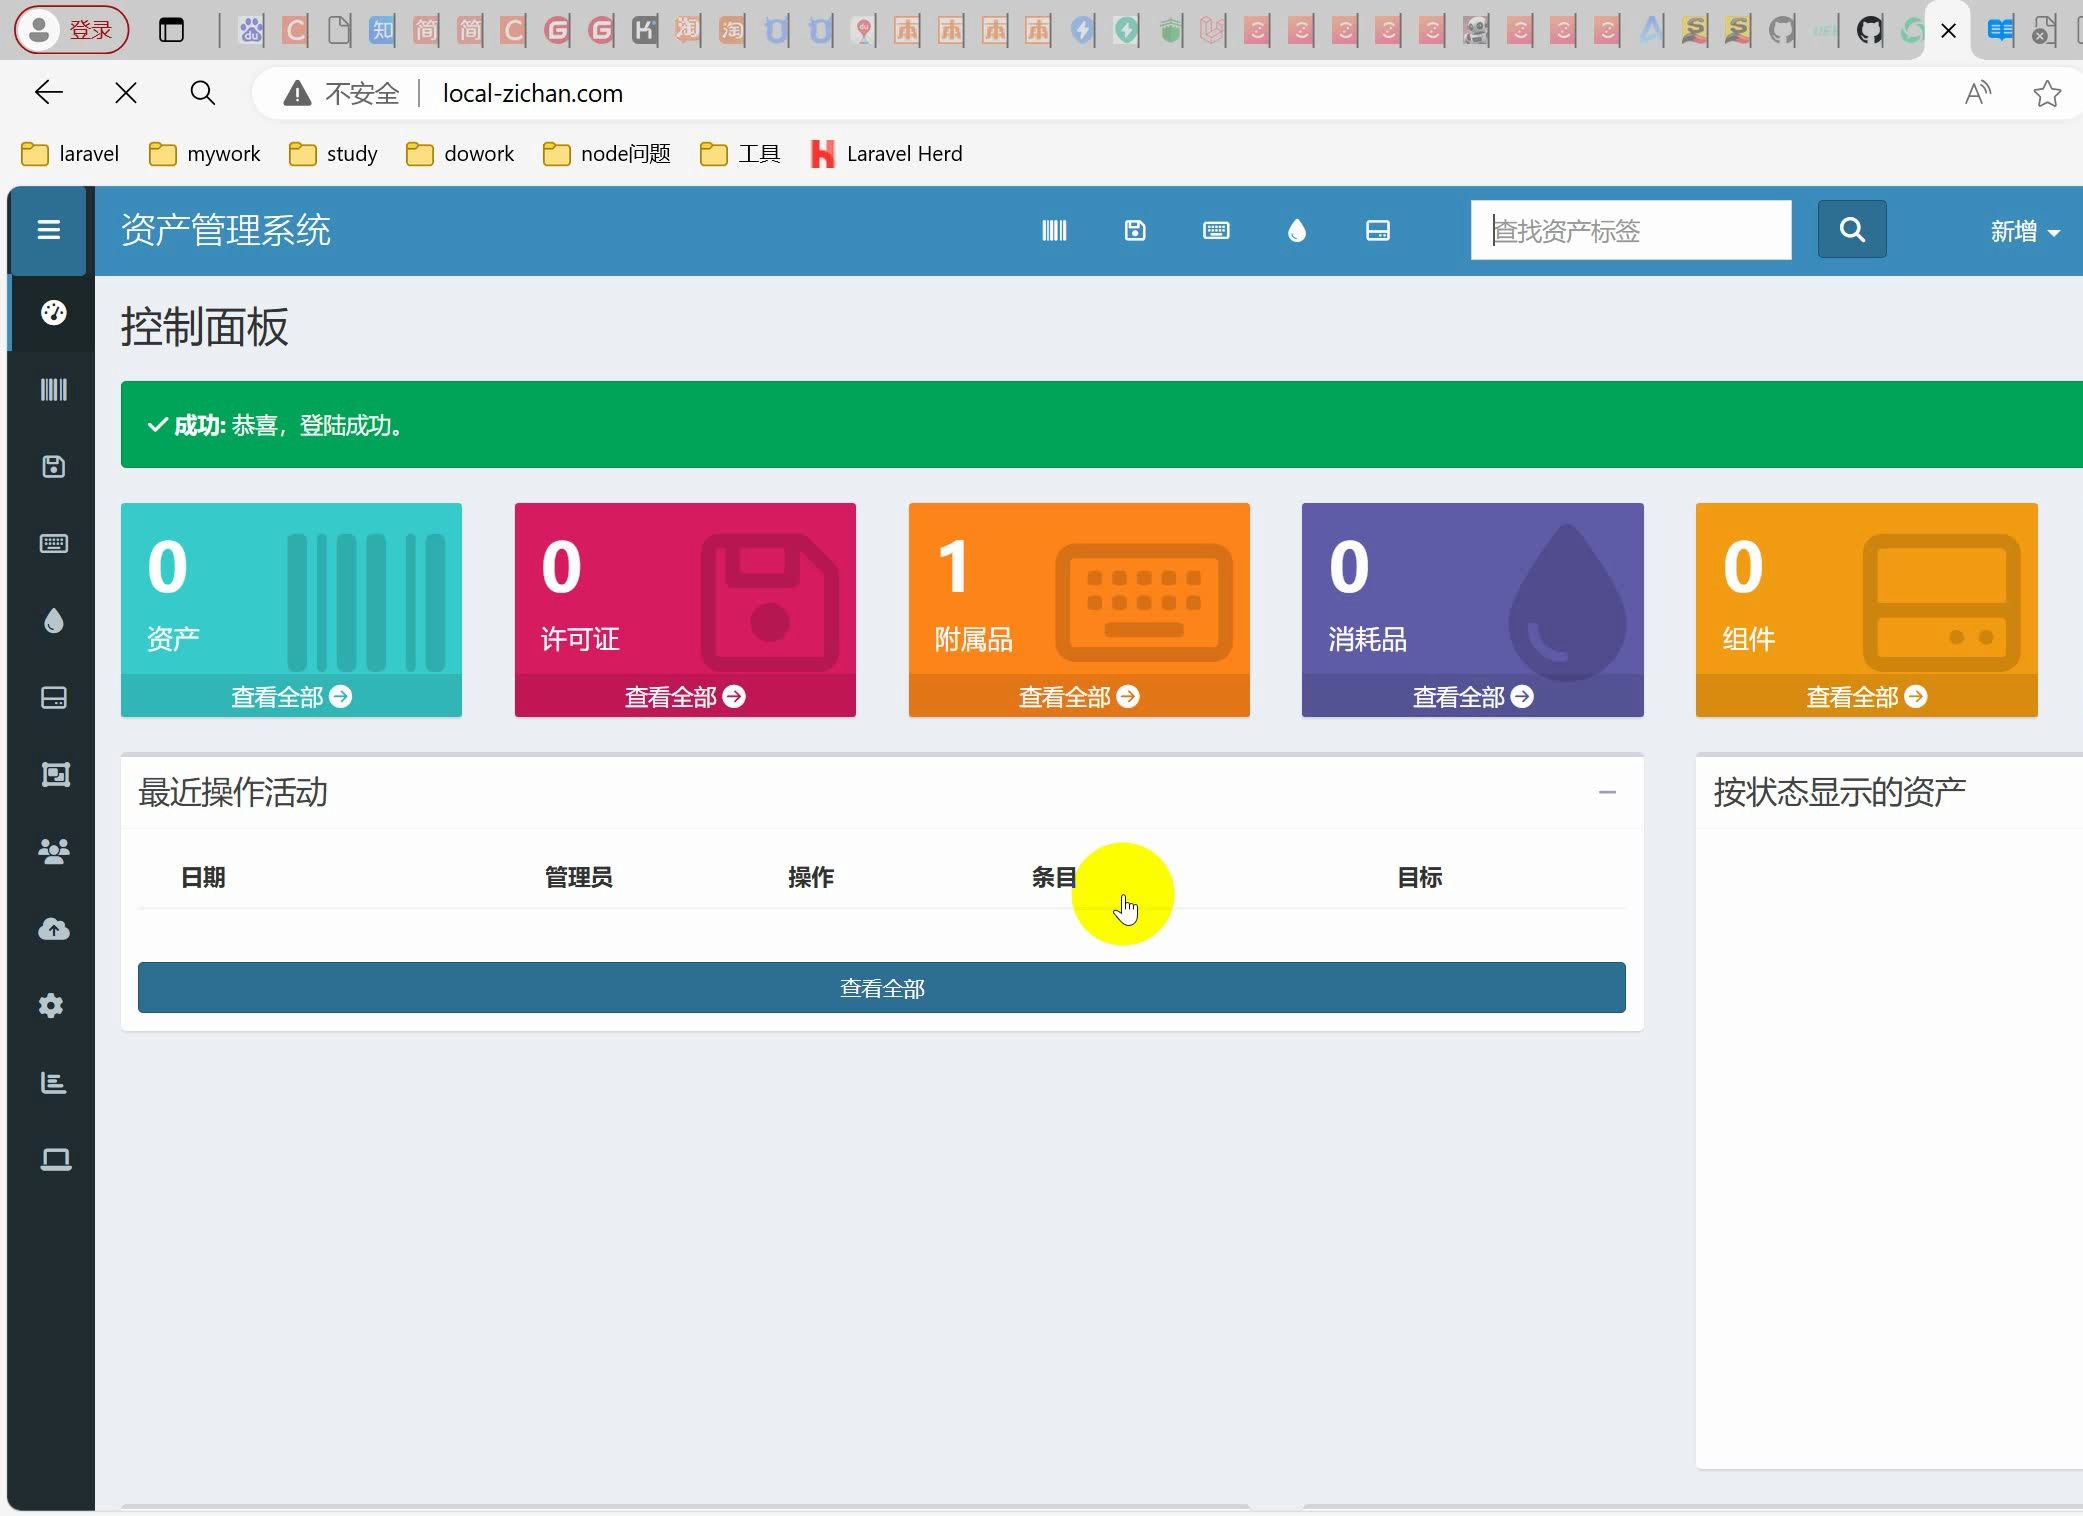Expand the 新增 dropdown menu
Image resolution: width=2083 pixels, height=1516 pixels.
pyautogui.click(x=2025, y=232)
